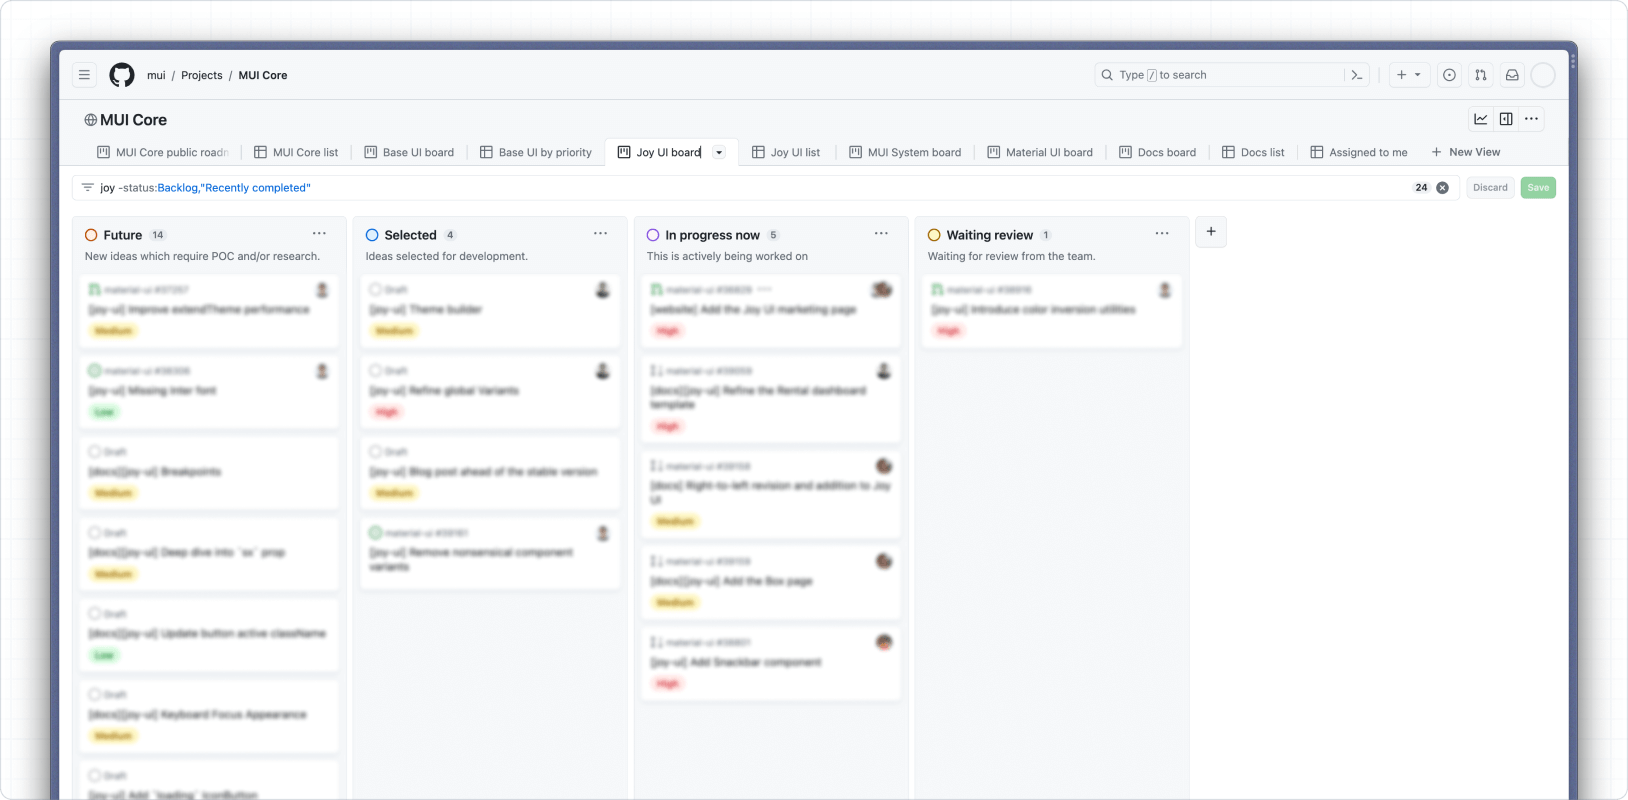The height and width of the screenshot is (800, 1628).
Task: Add a New View
Action: (1465, 152)
